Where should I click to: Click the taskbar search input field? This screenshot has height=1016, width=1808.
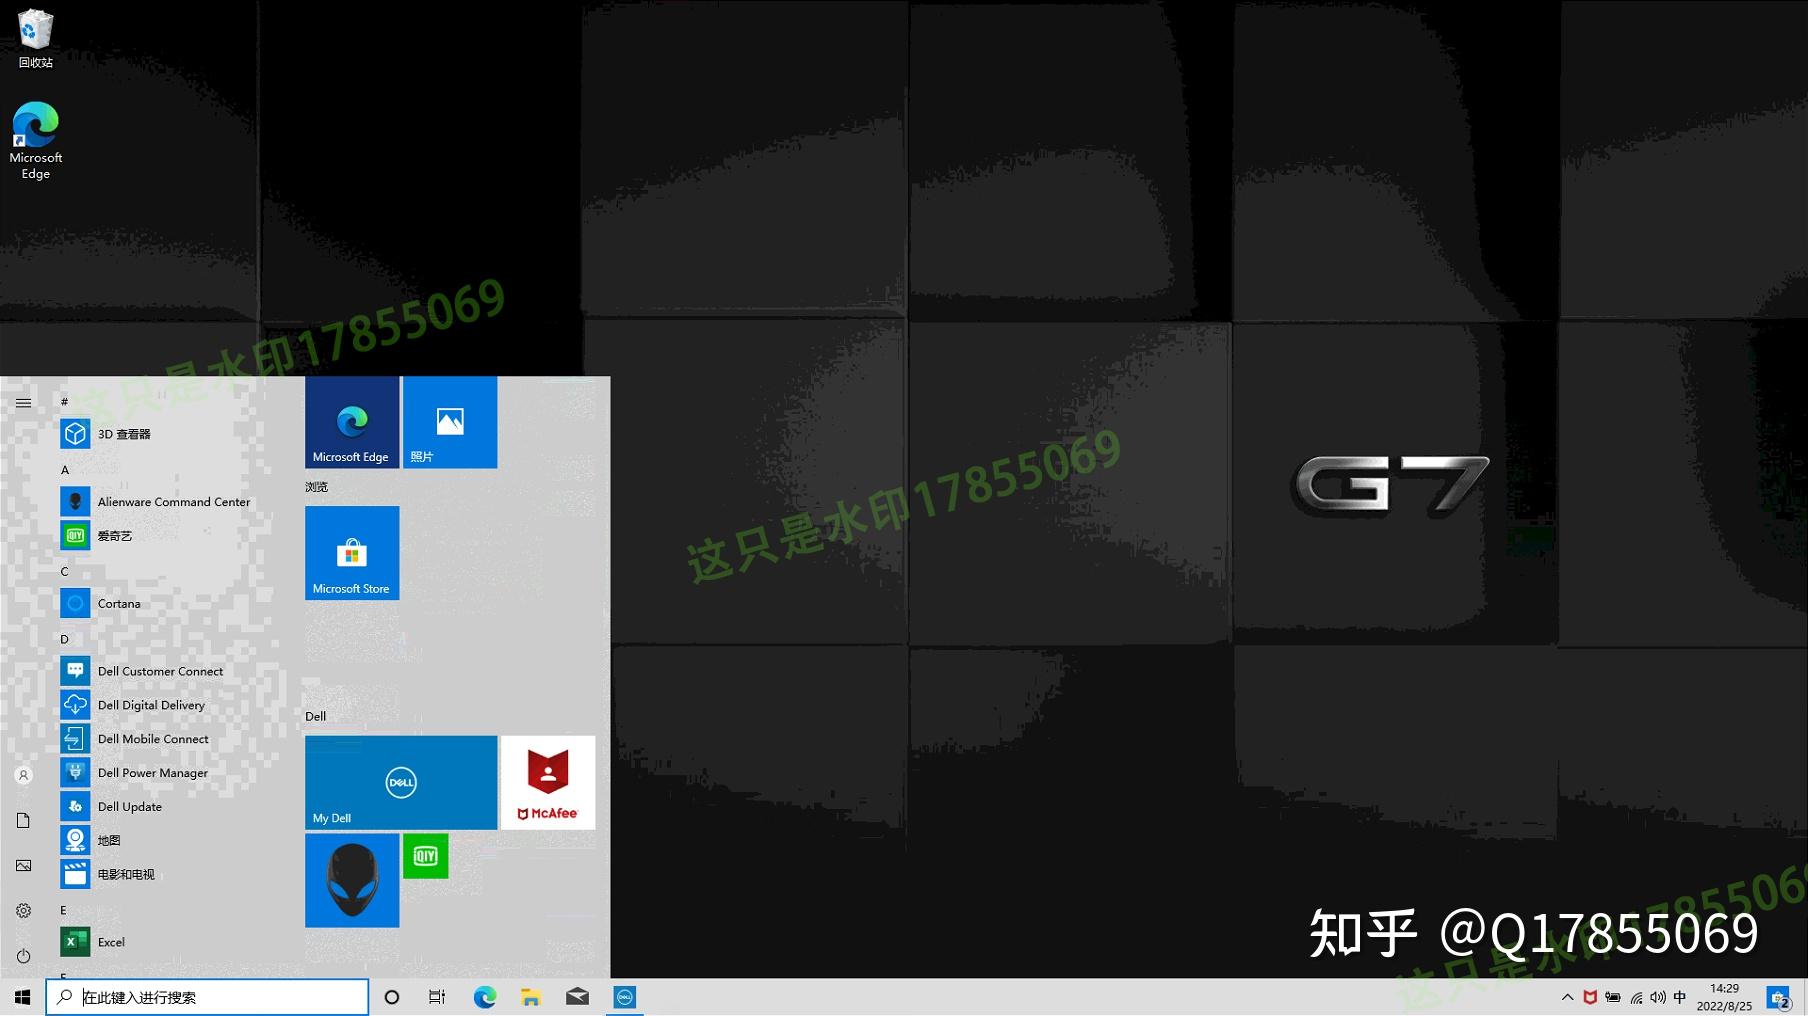tap(210, 996)
